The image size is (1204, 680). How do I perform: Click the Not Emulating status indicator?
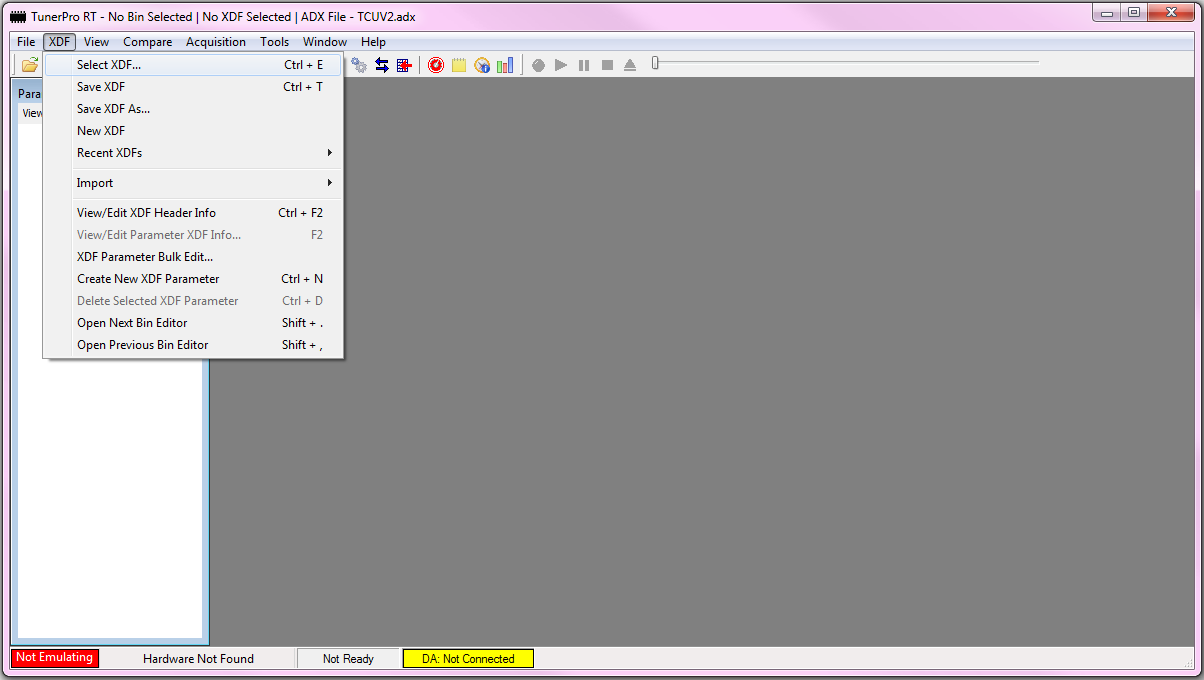pos(55,658)
